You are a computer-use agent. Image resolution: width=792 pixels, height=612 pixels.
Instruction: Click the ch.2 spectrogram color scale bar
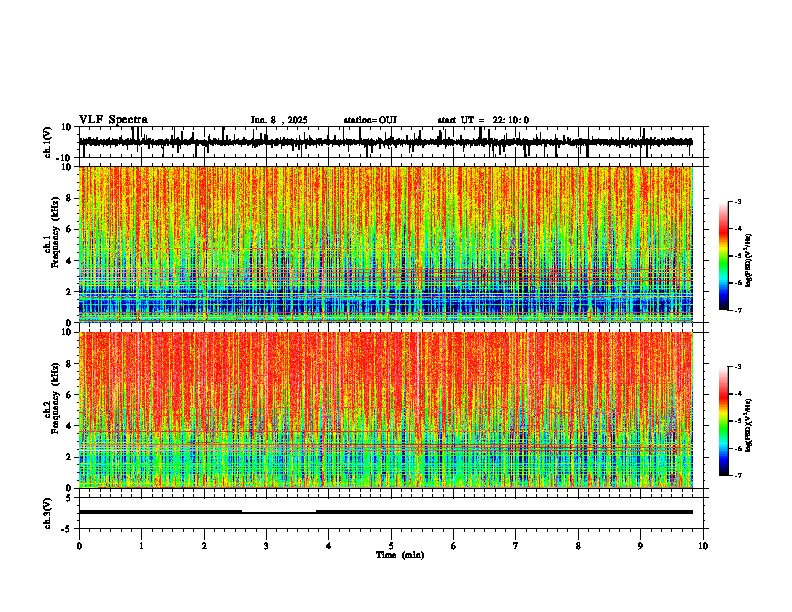723,421
